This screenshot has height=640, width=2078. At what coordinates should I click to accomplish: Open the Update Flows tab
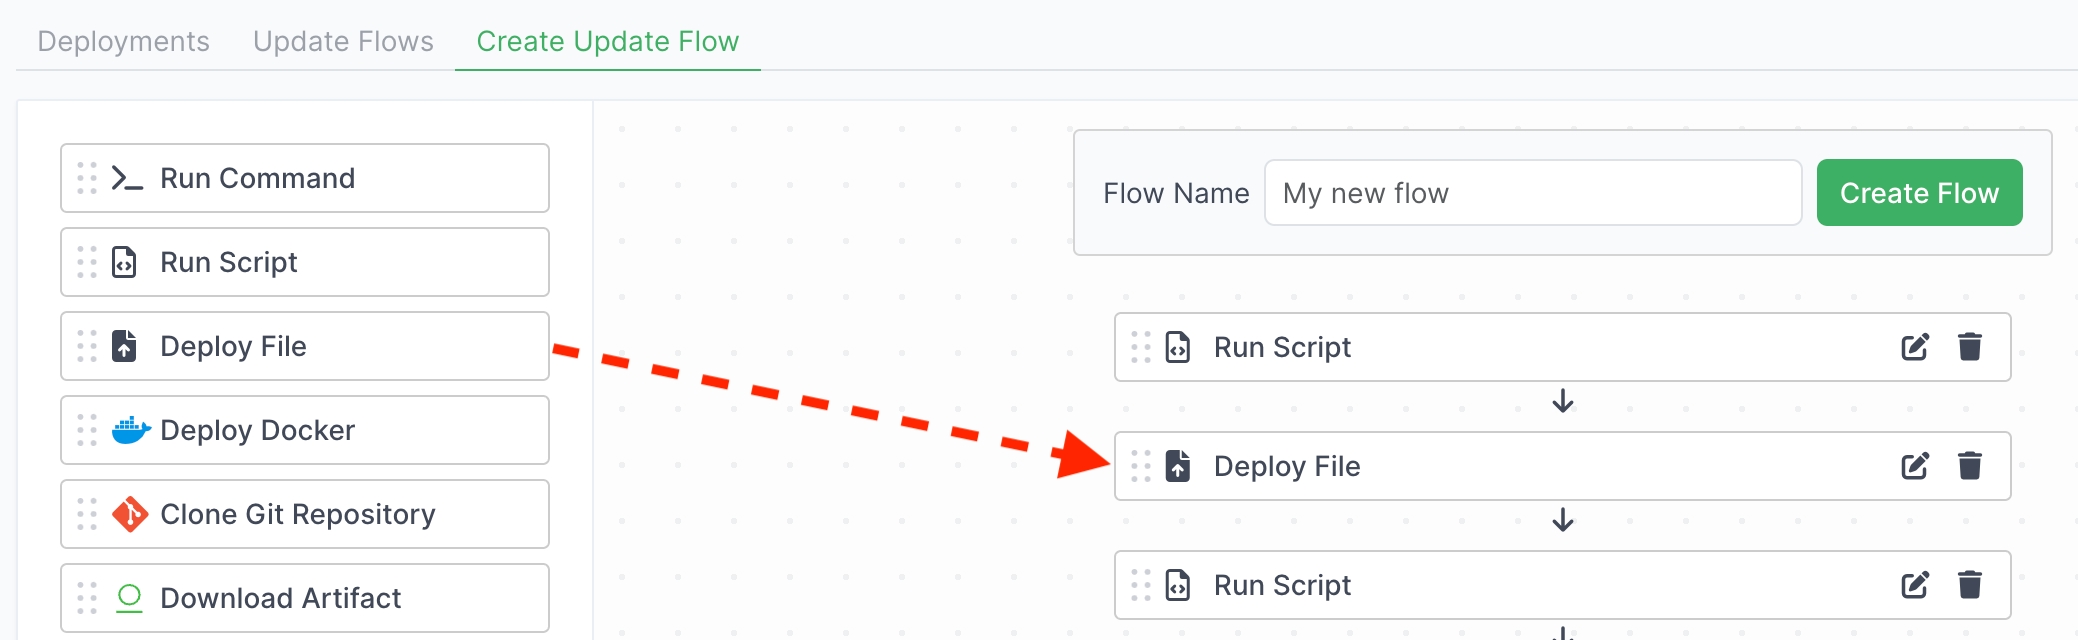[343, 41]
